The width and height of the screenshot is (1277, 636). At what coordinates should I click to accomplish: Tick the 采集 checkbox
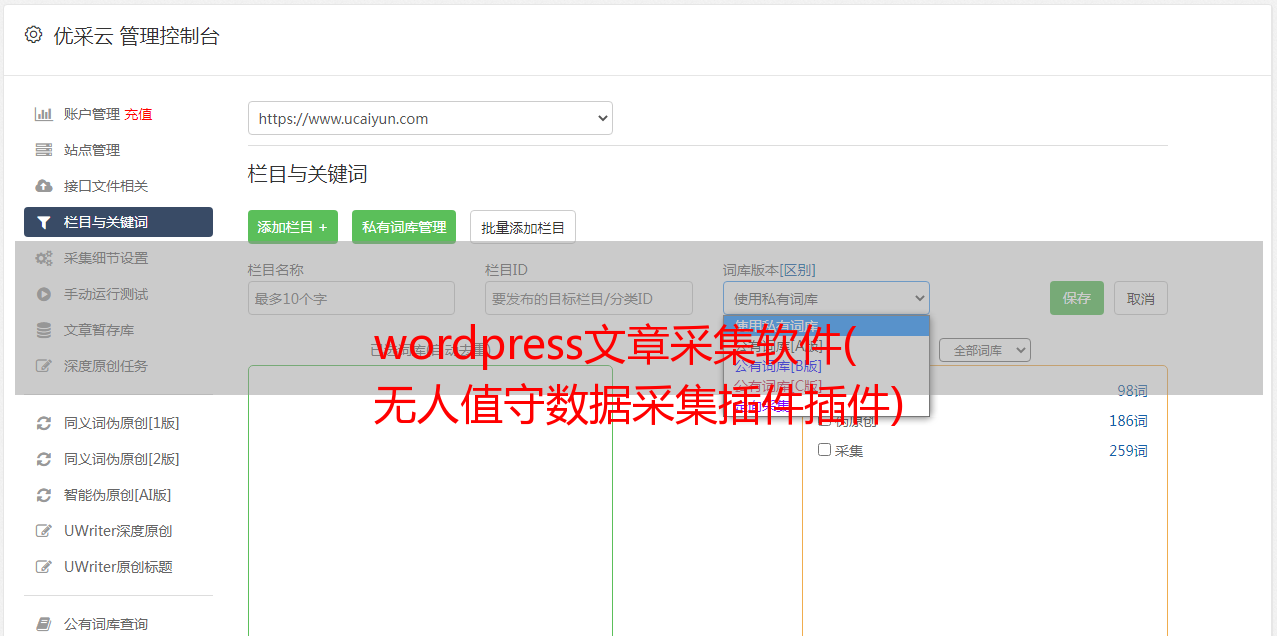[x=825, y=450]
